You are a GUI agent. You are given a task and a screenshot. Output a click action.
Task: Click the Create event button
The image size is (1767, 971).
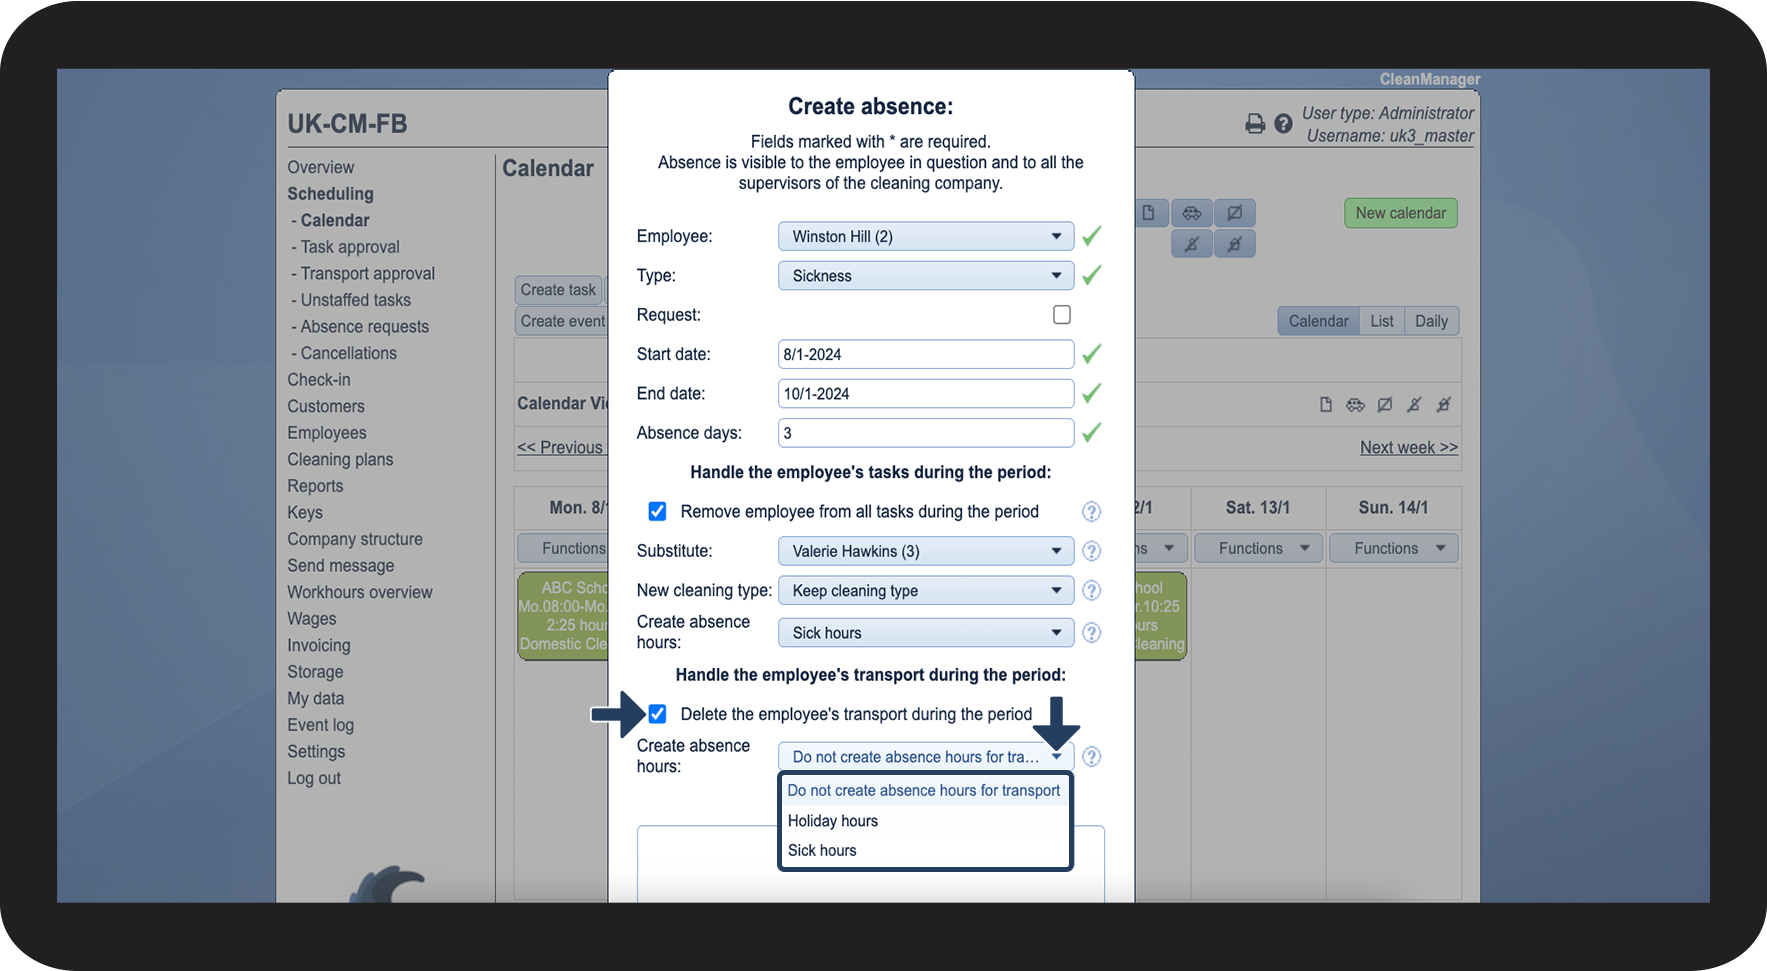[562, 321]
